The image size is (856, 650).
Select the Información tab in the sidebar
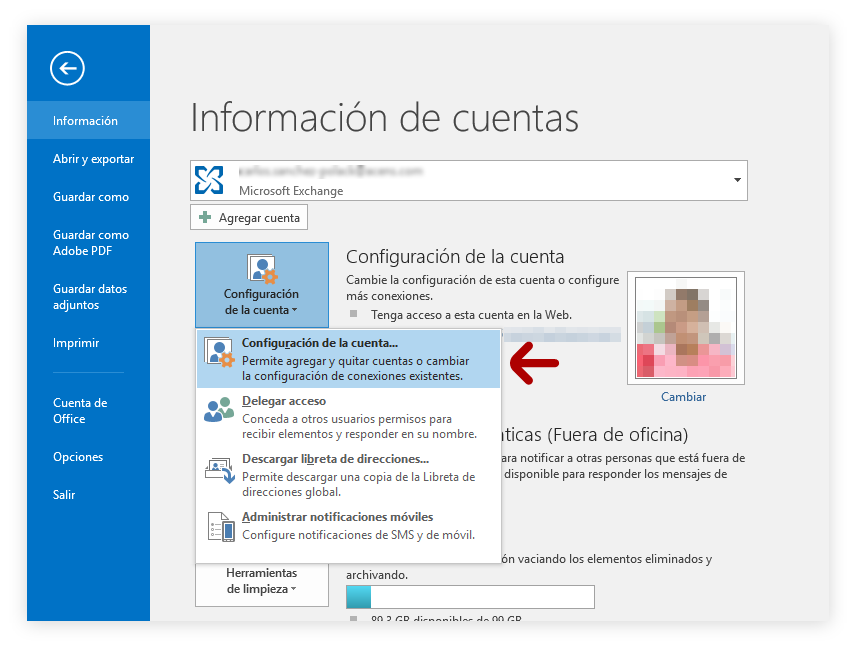click(88, 121)
